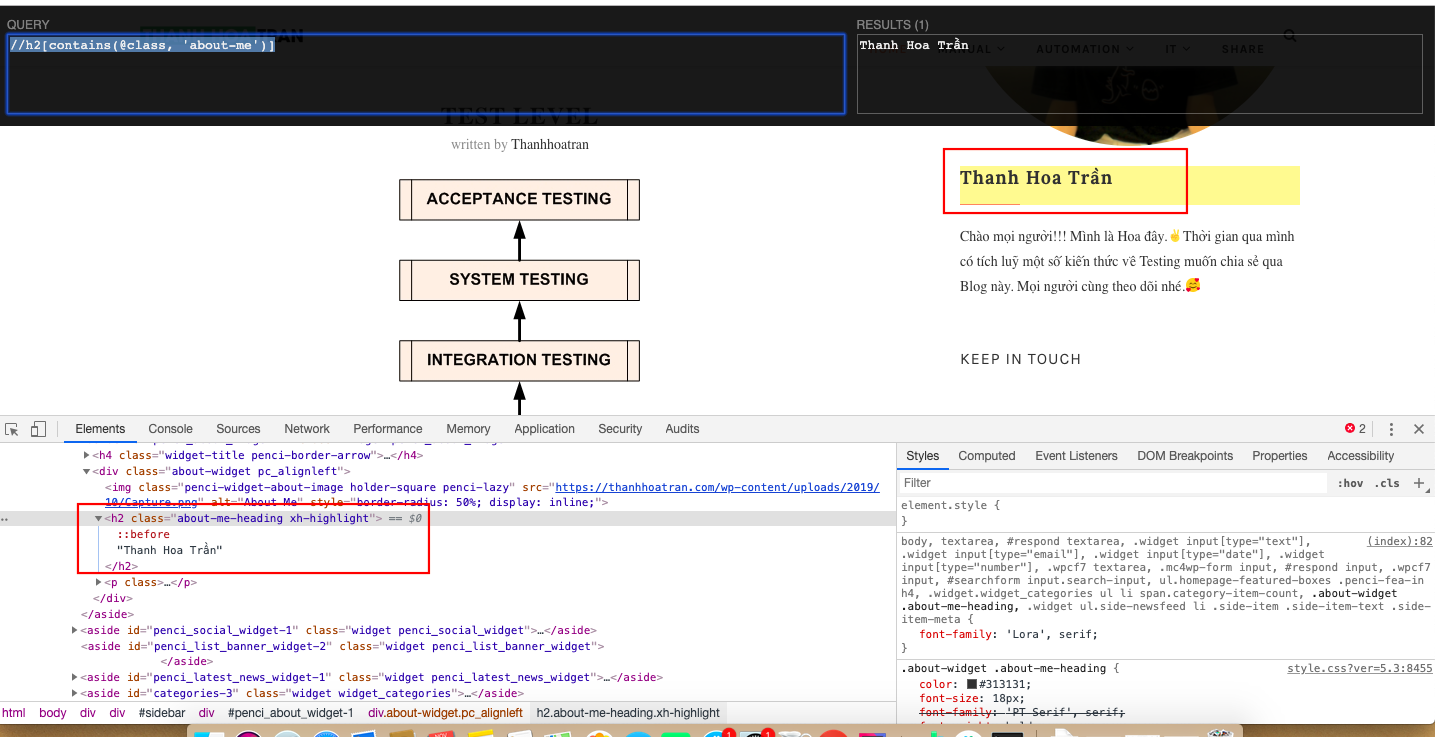
Task: Select body in the breadcrumb bar
Action: (x=53, y=713)
